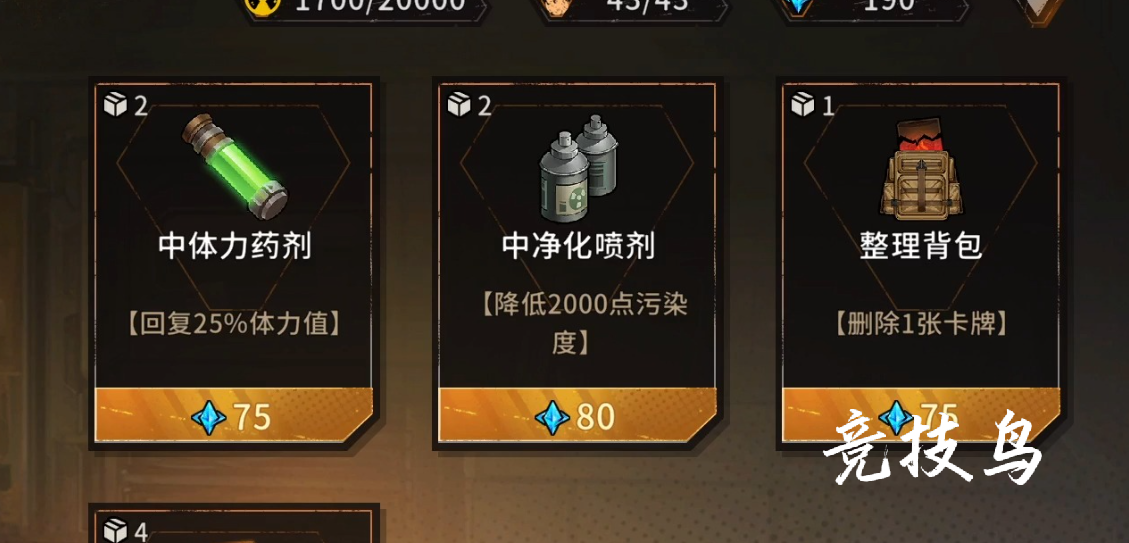Image resolution: width=1129 pixels, height=543 pixels.
Task: Buy 中净化喷剂 for 80 crystals
Action: point(577,416)
